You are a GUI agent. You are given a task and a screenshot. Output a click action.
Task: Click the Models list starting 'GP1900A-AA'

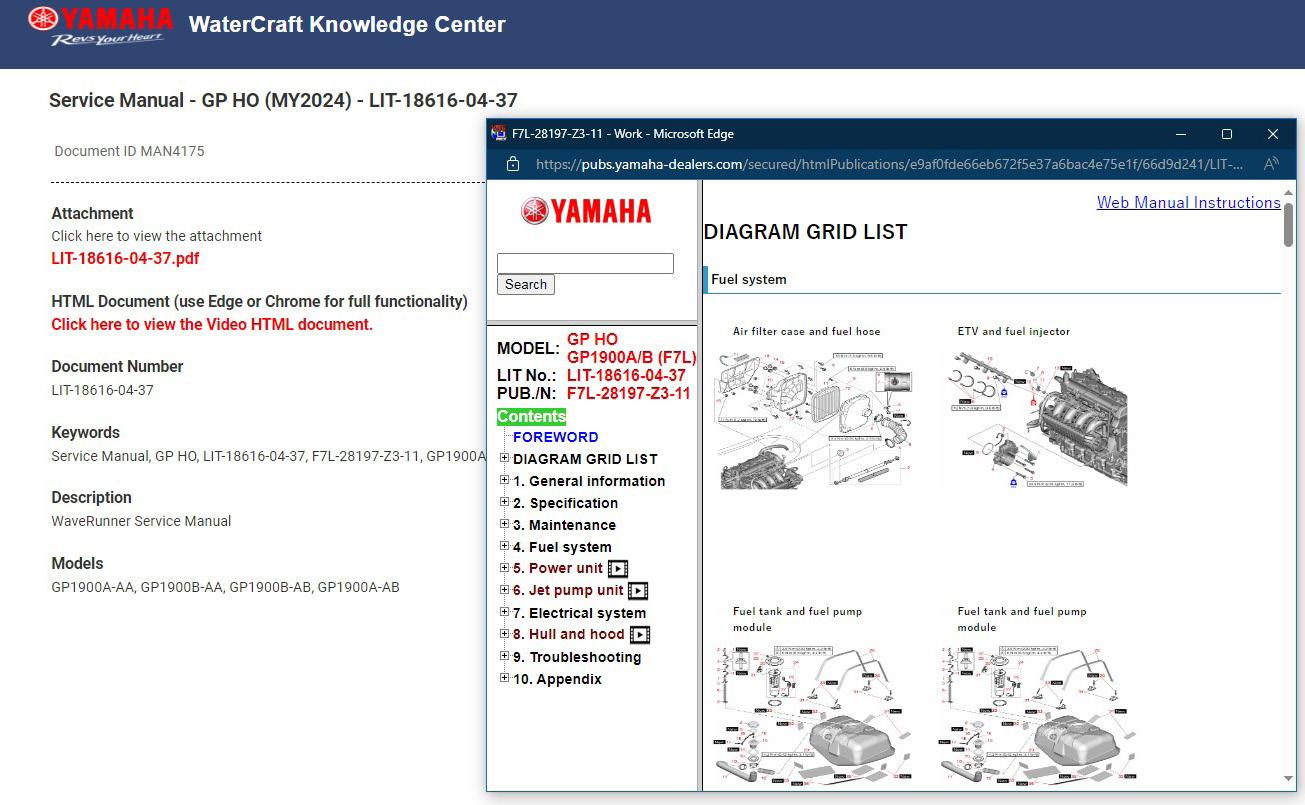[x=225, y=587]
